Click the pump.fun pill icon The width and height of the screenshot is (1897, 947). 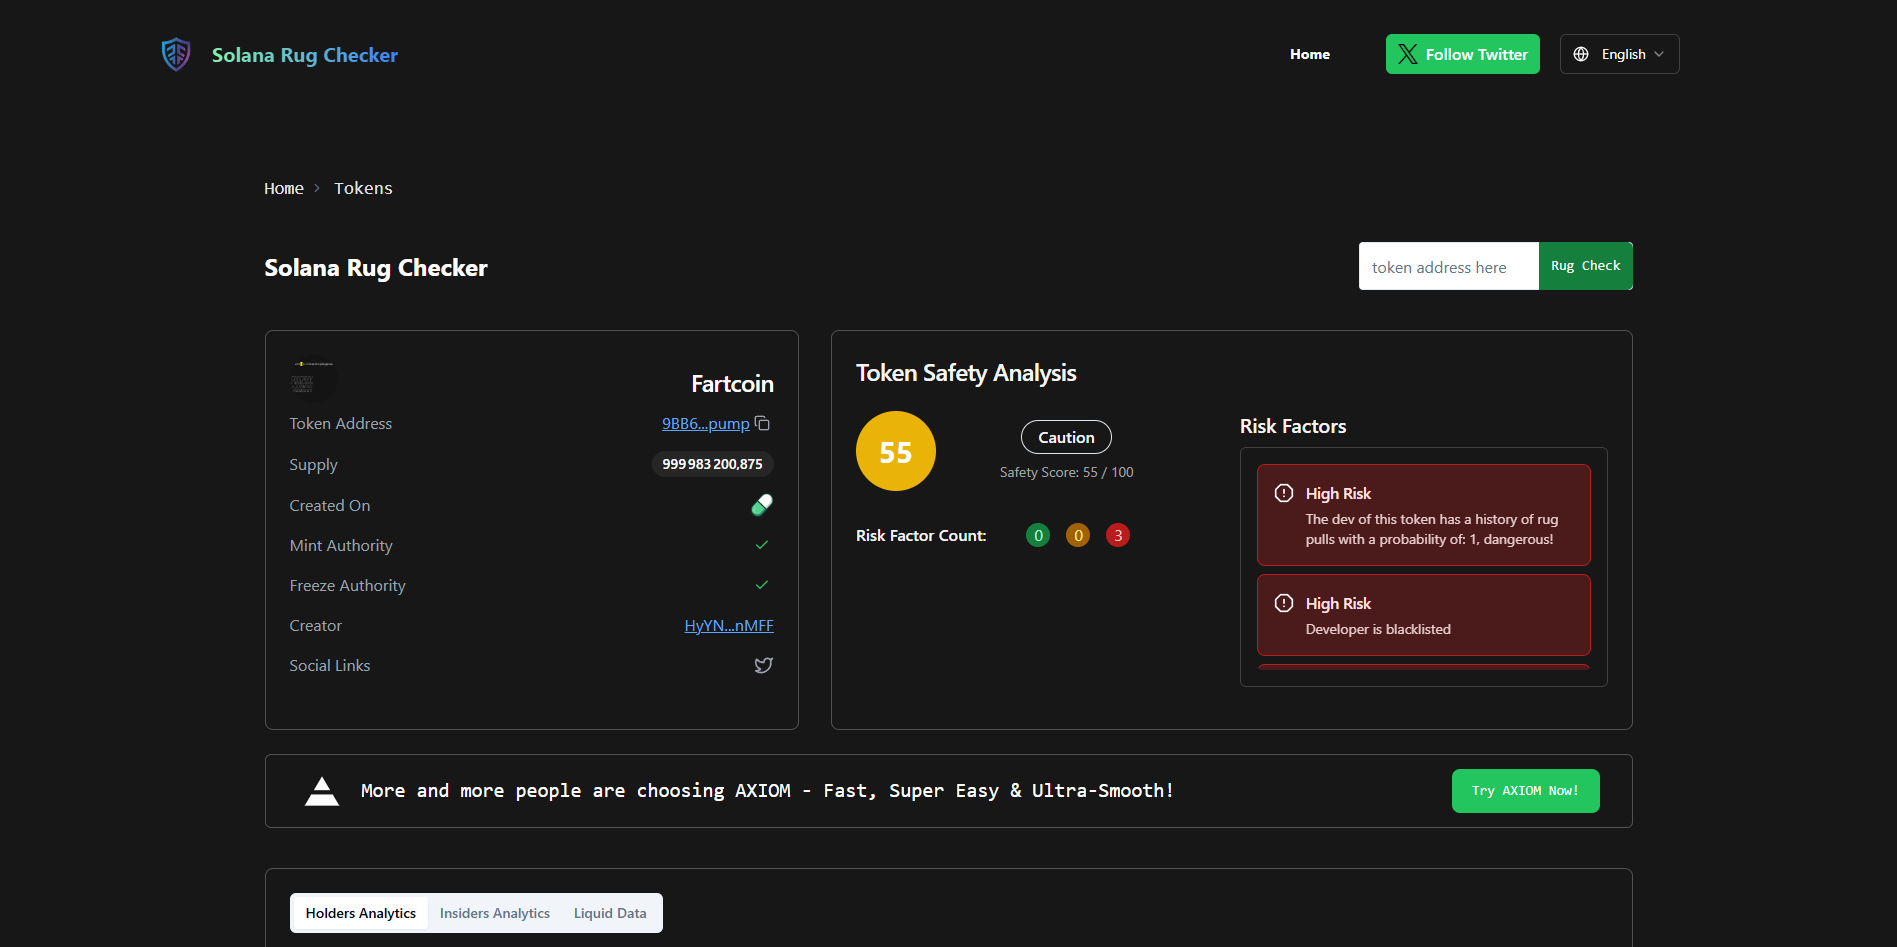[762, 505]
